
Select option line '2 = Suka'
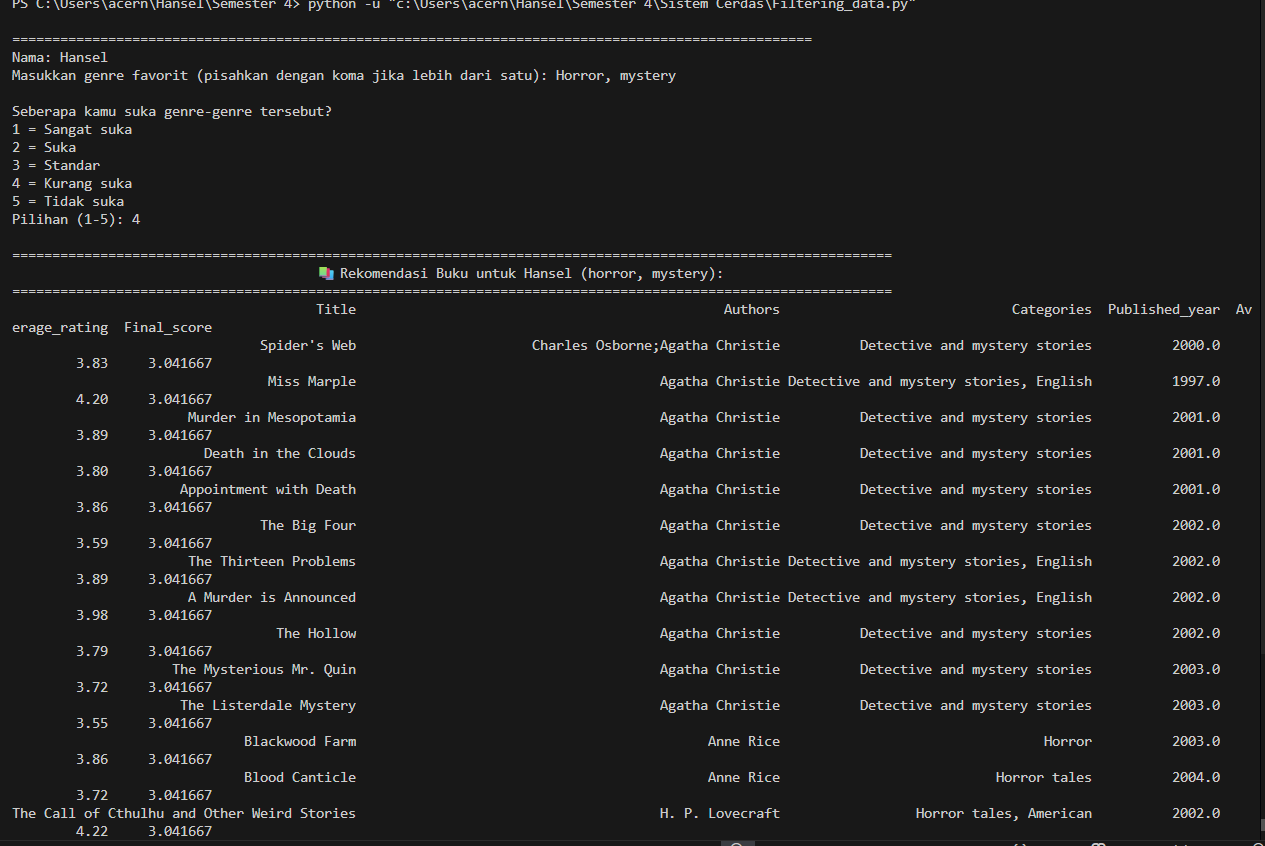(44, 147)
